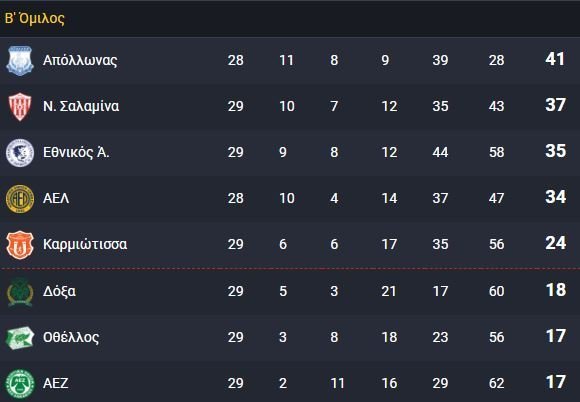Click Απόλλωνας points total 41
The image size is (580, 402).
point(555,59)
